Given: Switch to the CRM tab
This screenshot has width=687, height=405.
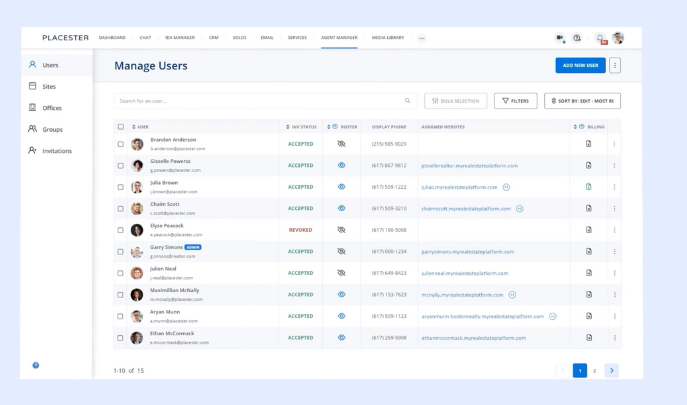Looking at the screenshot, I should (214, 38).
